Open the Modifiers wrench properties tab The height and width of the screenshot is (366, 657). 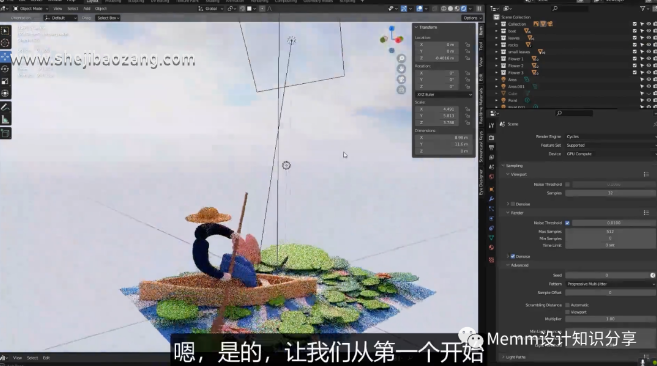point(491,199)
